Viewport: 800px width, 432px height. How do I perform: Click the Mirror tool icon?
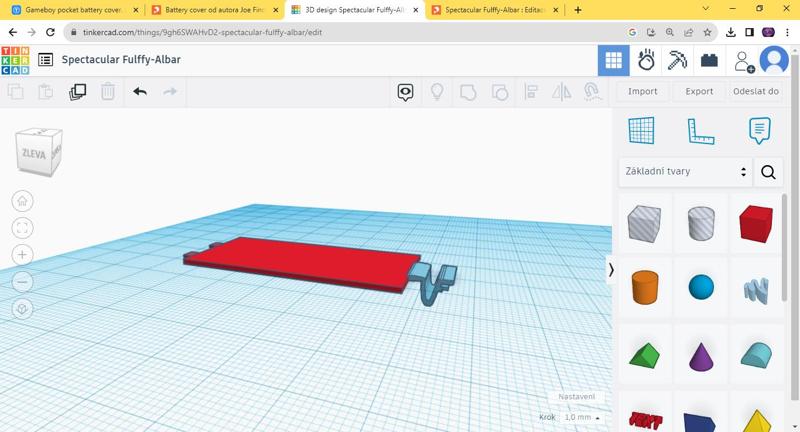coord(562,92)
